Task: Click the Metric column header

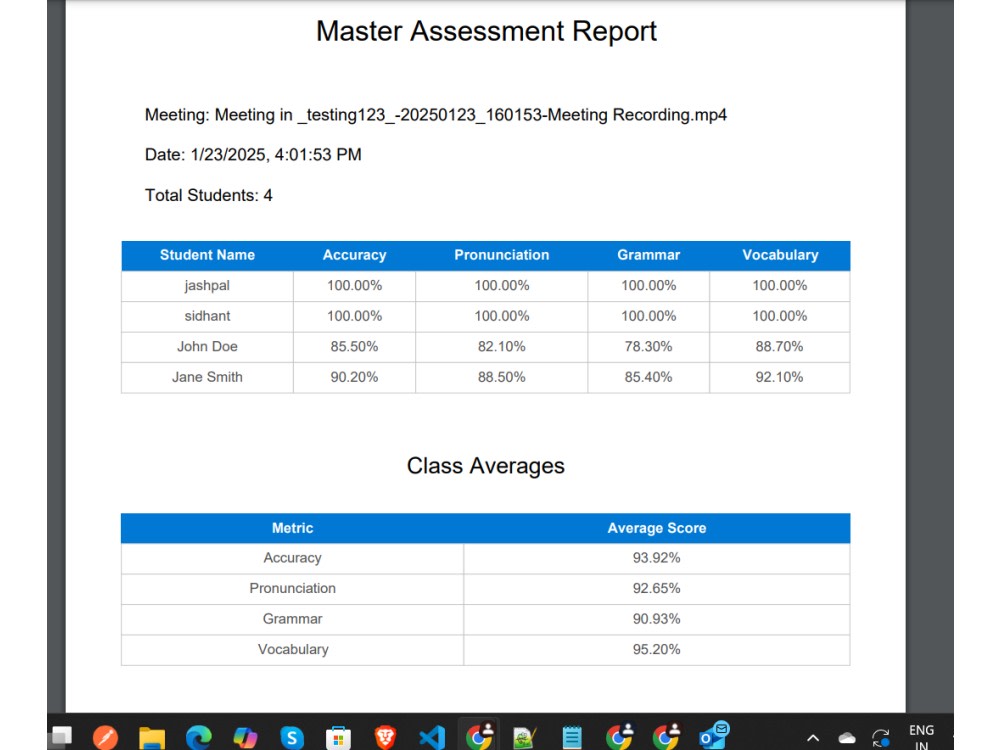Action: click(292, 528)
